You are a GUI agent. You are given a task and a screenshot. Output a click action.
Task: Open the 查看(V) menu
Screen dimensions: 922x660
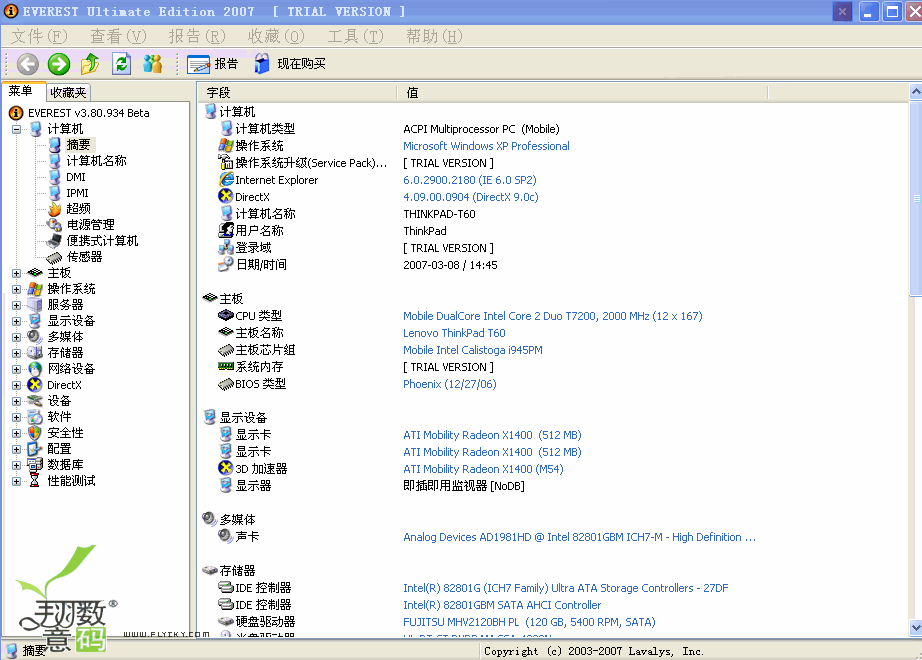coord(118,36)
